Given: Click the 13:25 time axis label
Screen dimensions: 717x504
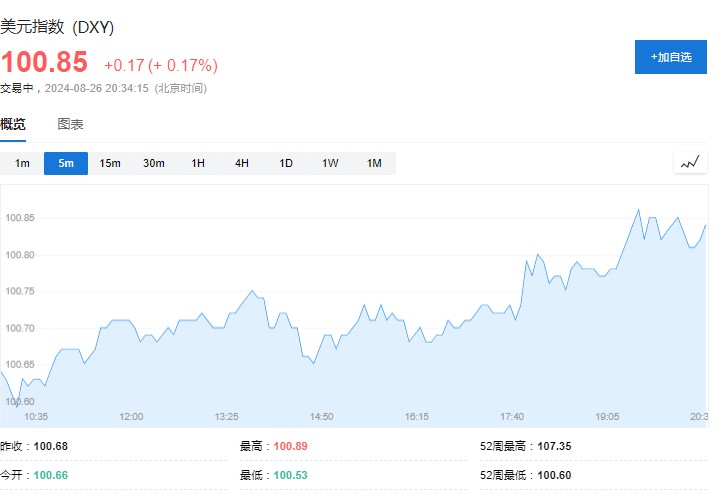Looking at the screenshot, I should 227,416.
